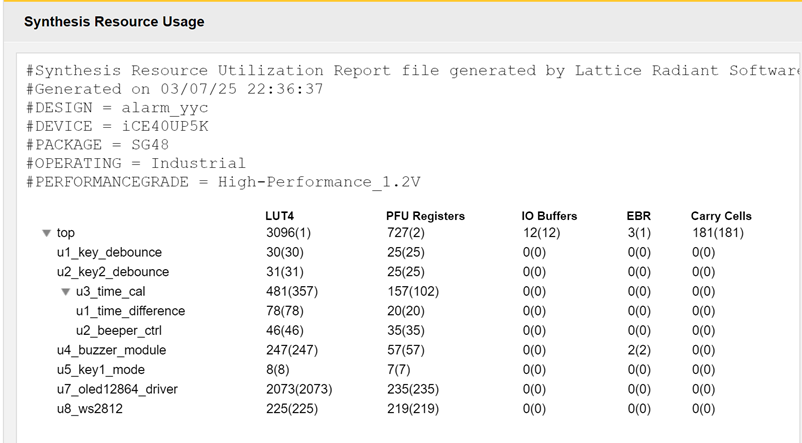Image resolution: width=802 pixels, height=443 pixels.
Task: Collapse the u3_time_cal tree node
Action: click(x=65, y=292)
